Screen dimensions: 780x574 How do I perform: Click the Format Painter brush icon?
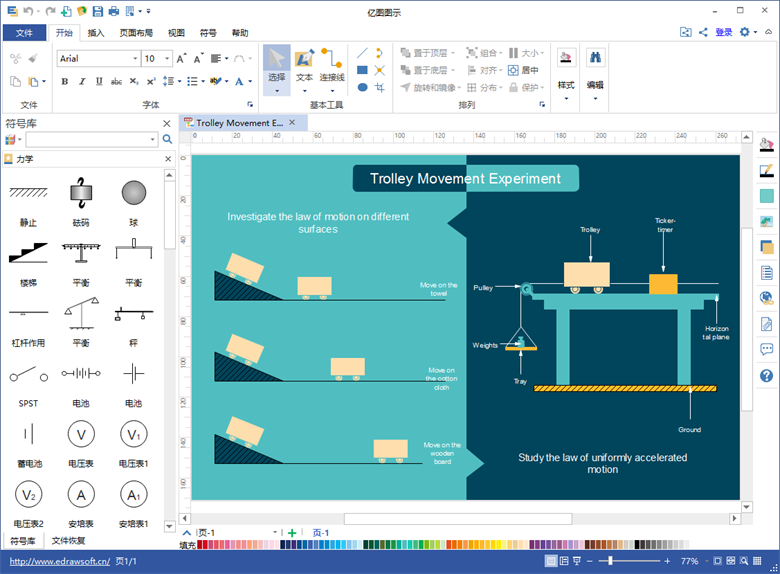[x=33, y=59]
